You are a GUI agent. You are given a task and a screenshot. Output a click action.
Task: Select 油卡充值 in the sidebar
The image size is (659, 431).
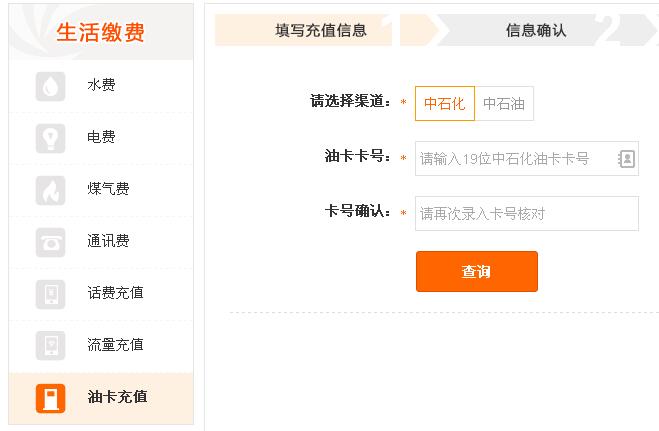(x=101, y=398)
